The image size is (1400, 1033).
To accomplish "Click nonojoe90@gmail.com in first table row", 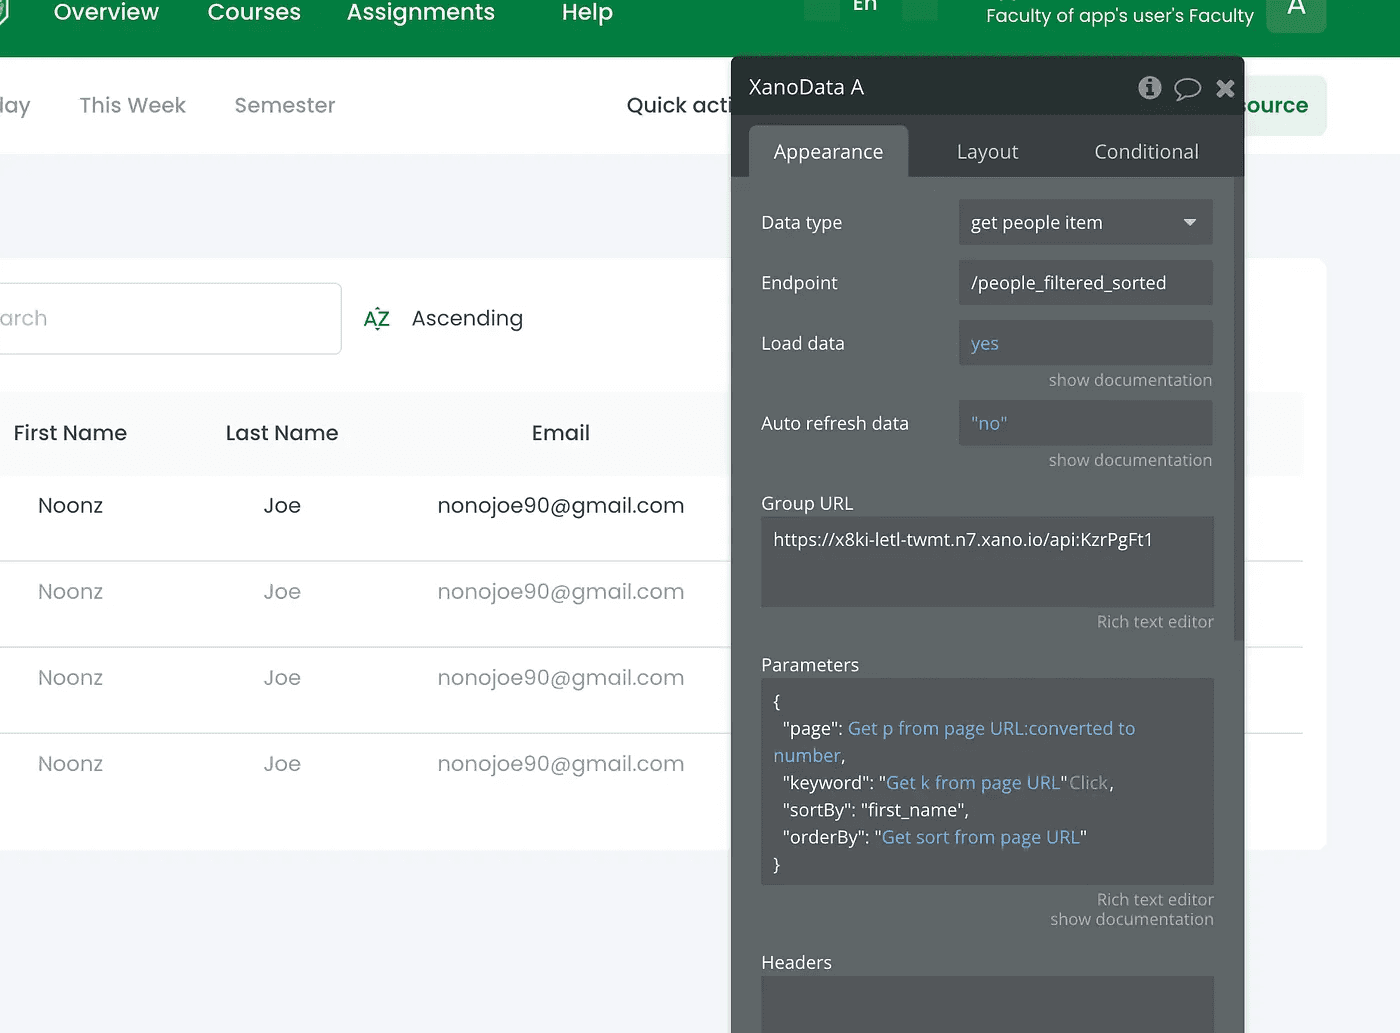I will (x=561, y=506).
